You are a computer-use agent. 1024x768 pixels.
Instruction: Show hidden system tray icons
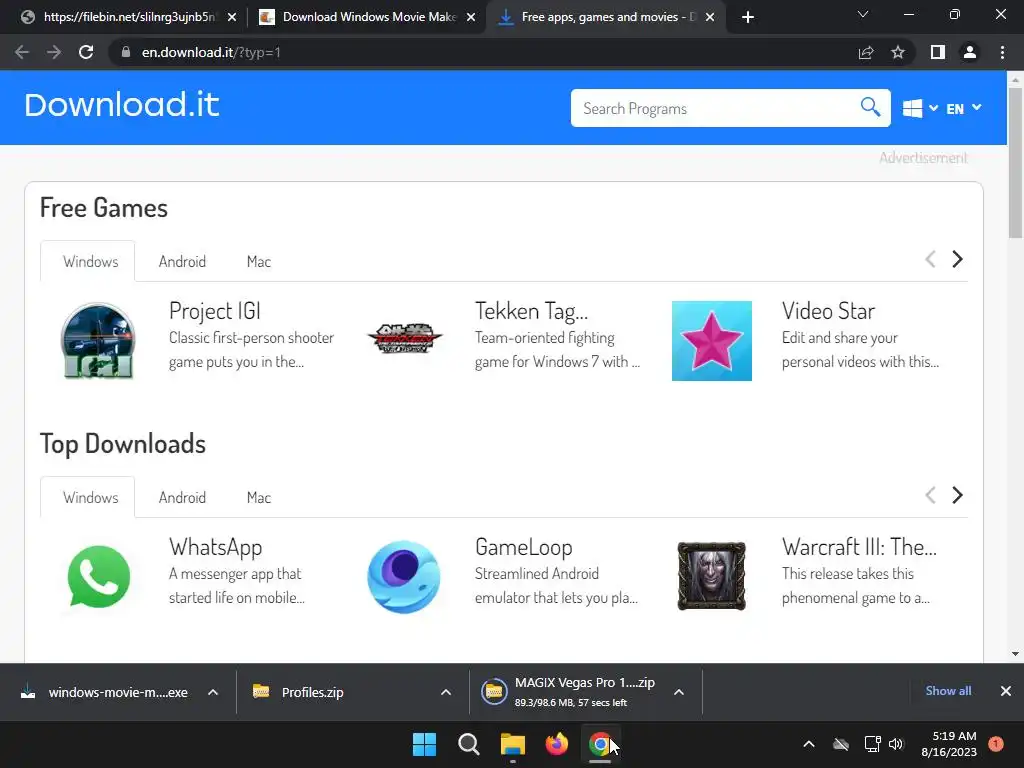808,744
